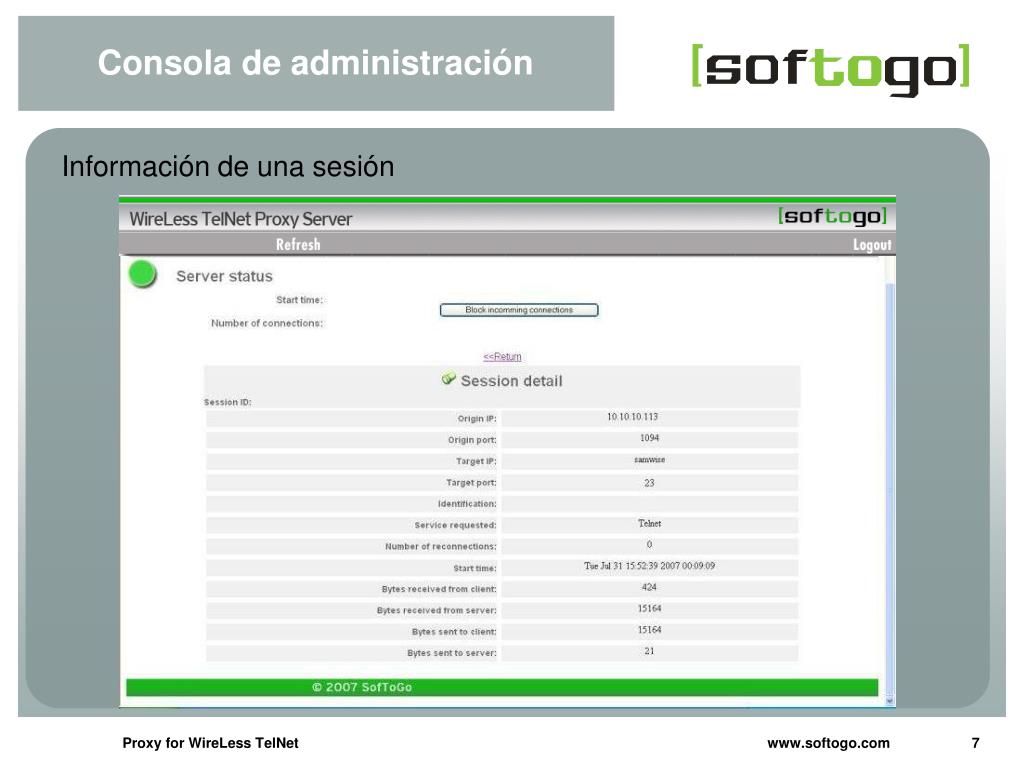Click the Identification label
Screen dimensions: 1024x768
(467, 504)
